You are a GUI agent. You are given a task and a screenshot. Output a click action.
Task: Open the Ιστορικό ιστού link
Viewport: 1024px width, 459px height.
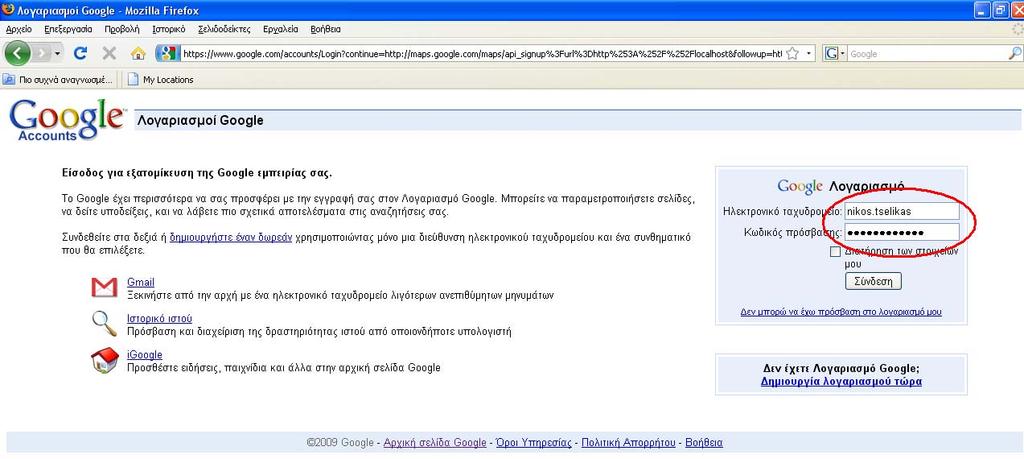[159, 319]
